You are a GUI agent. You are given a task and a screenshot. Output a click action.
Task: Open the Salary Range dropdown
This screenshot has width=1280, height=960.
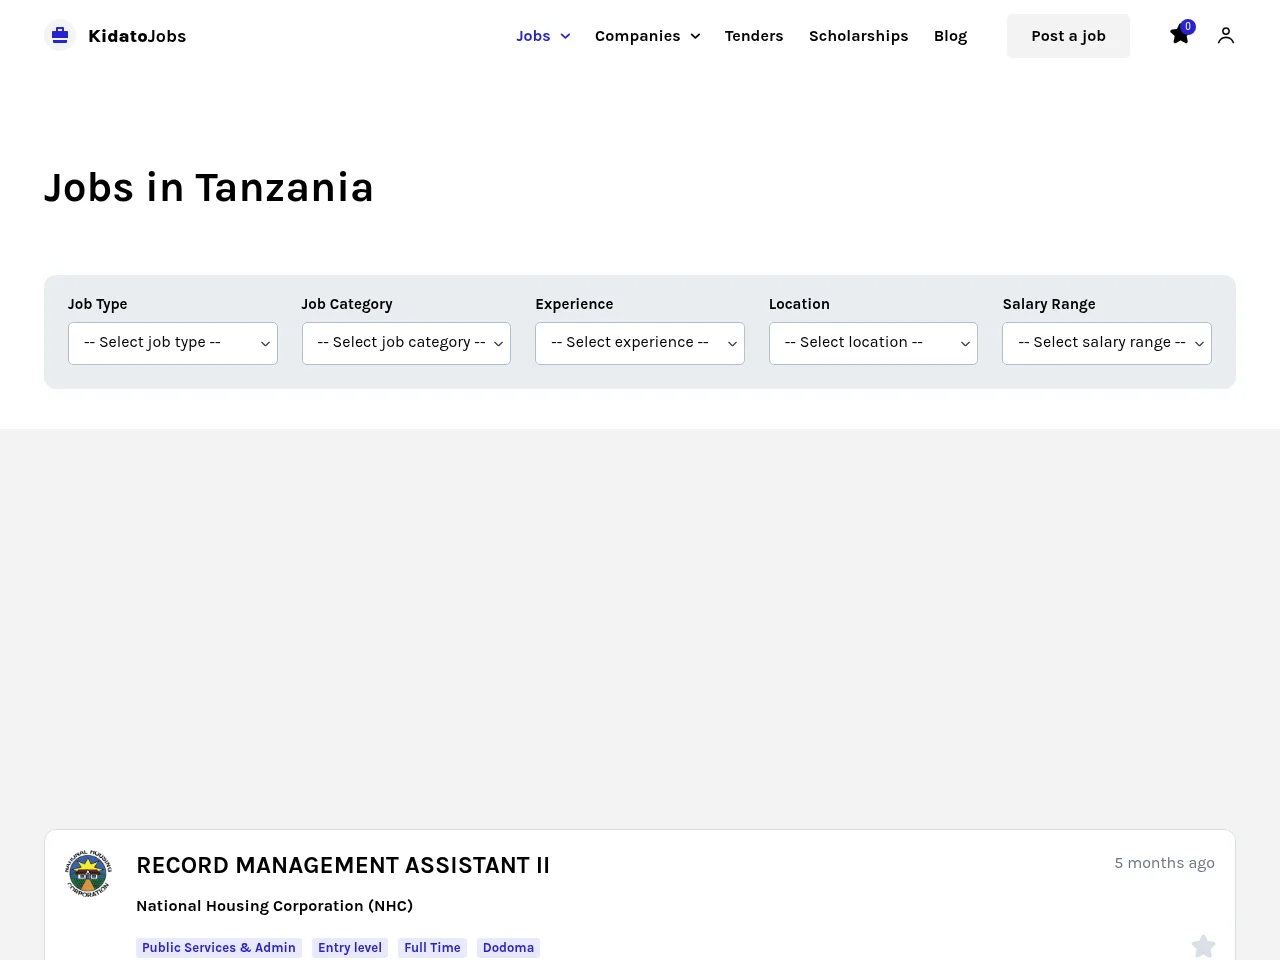click(x=1107, y=343)
